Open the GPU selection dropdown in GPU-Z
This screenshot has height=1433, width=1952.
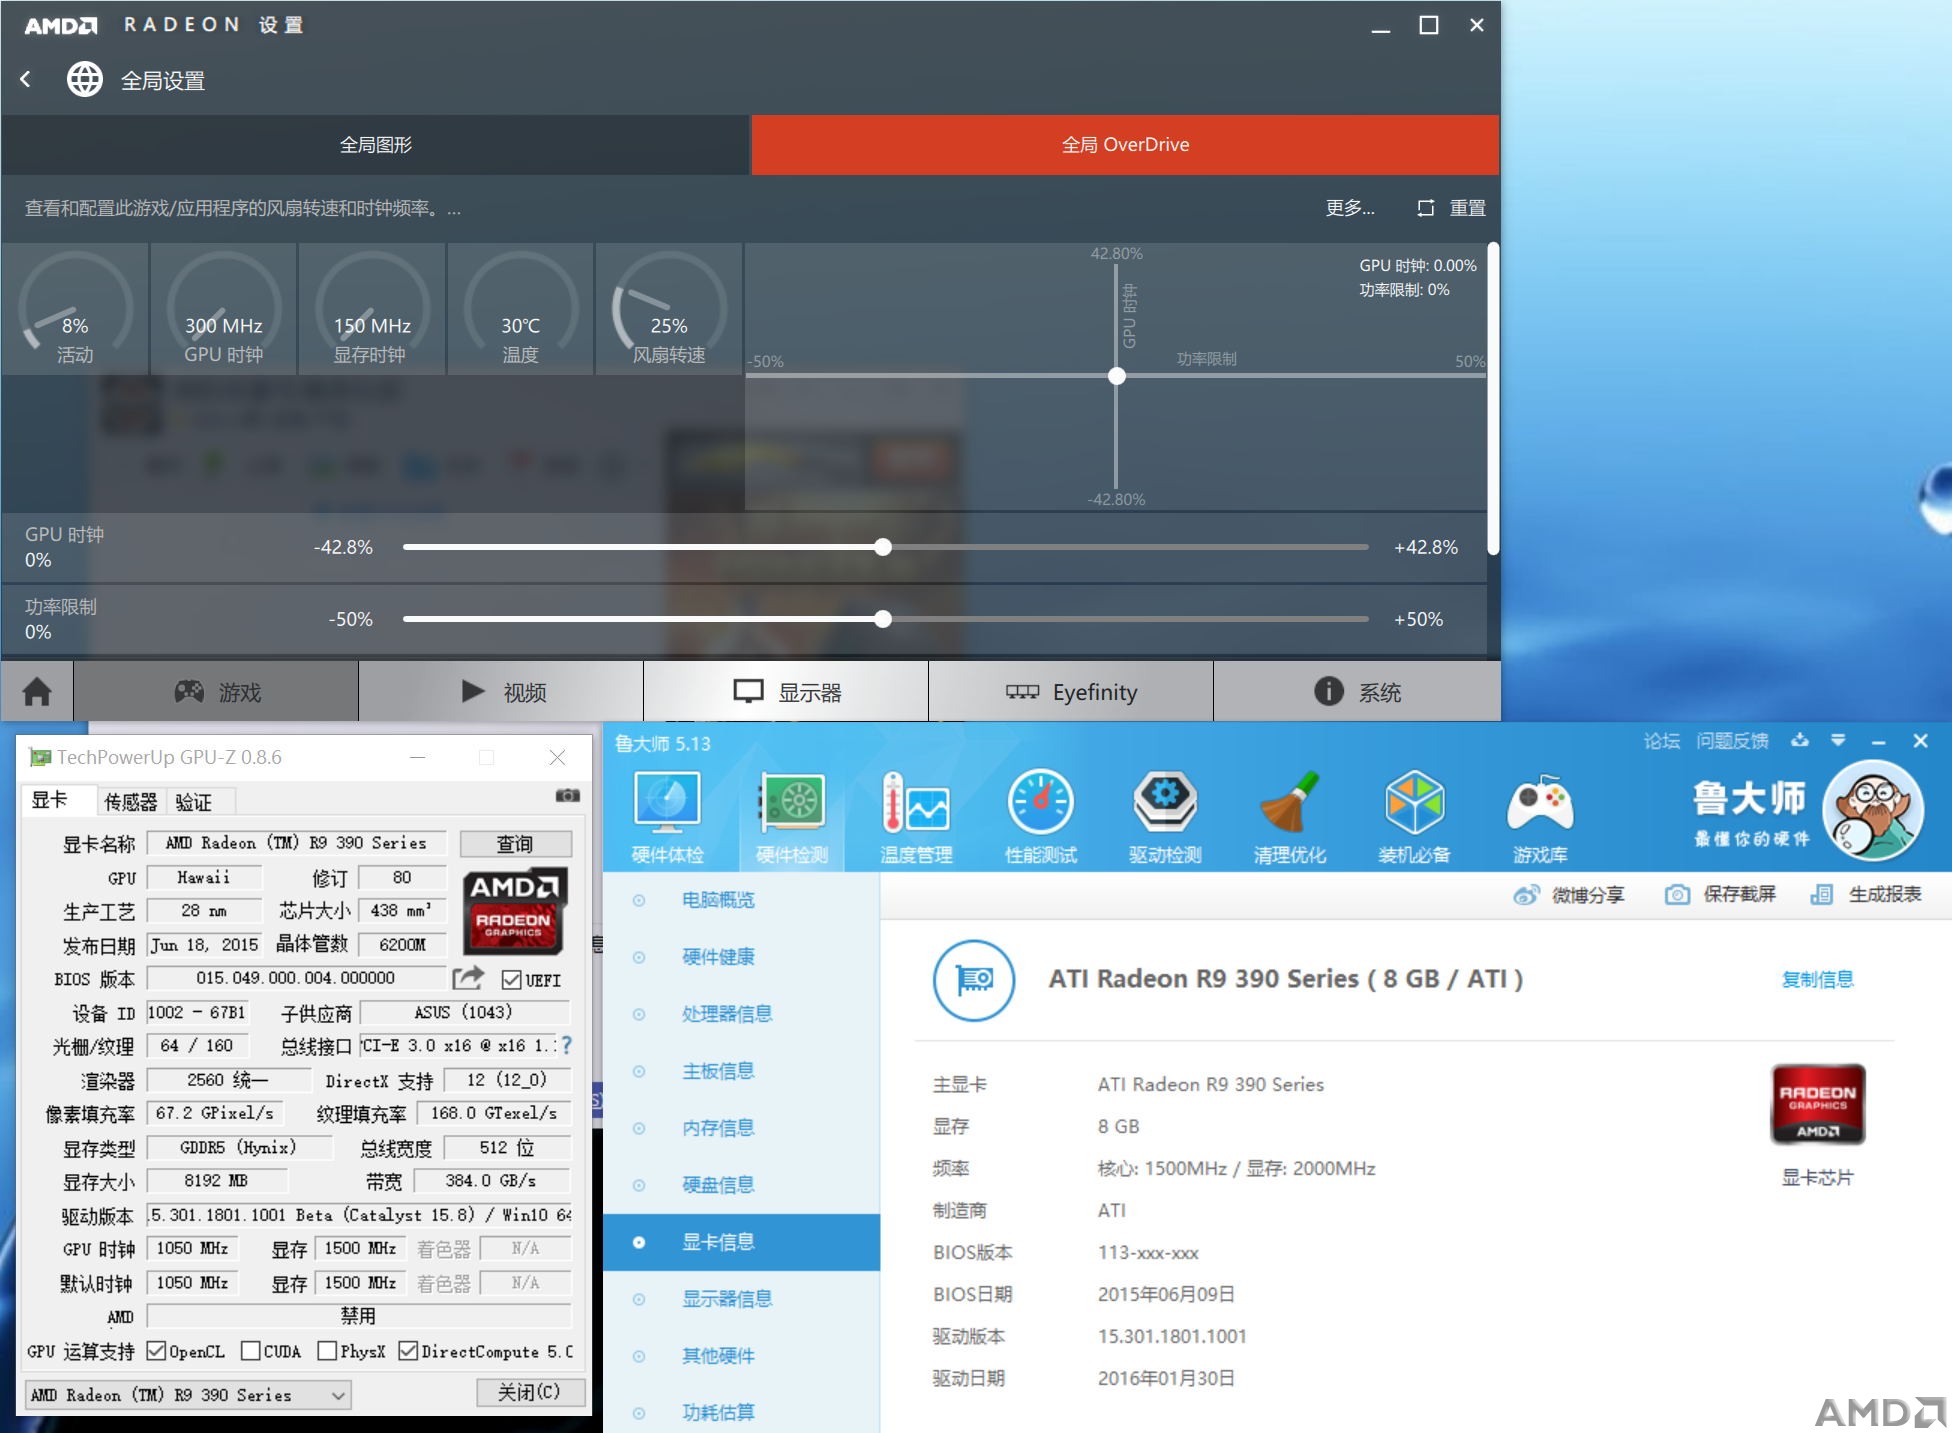click(x=189, y=1395)
